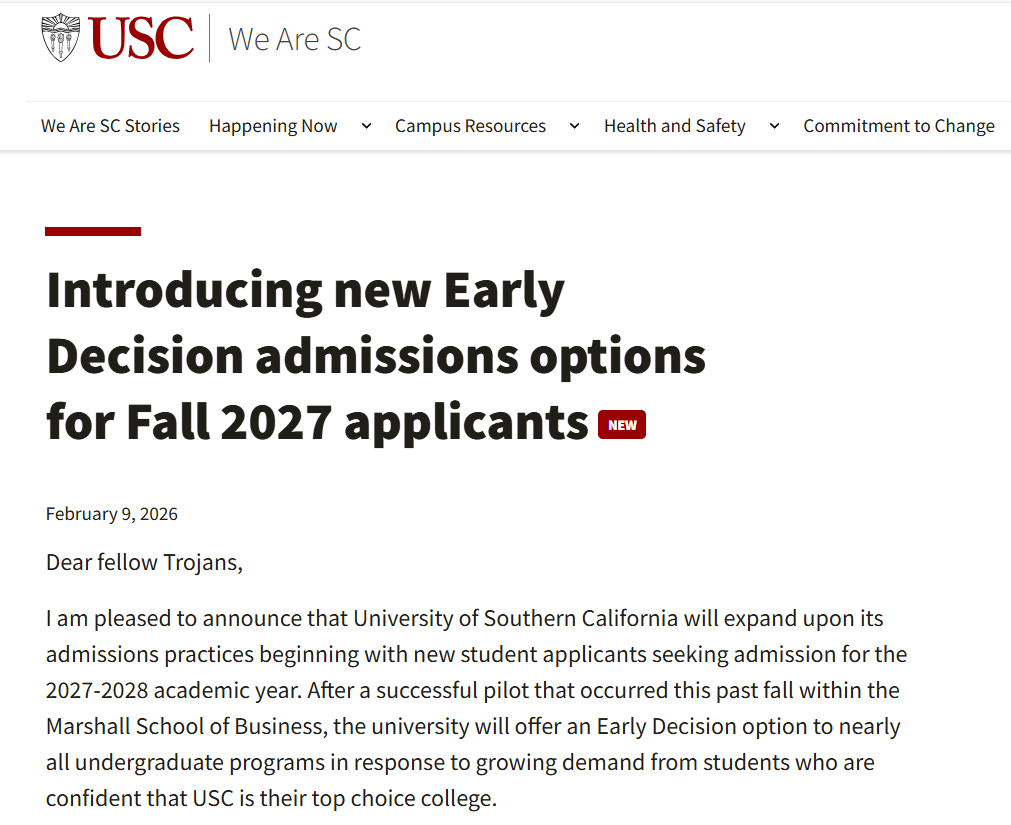Select the Health and Safety navigation label

pyautogui.click(x=674, y=126)
